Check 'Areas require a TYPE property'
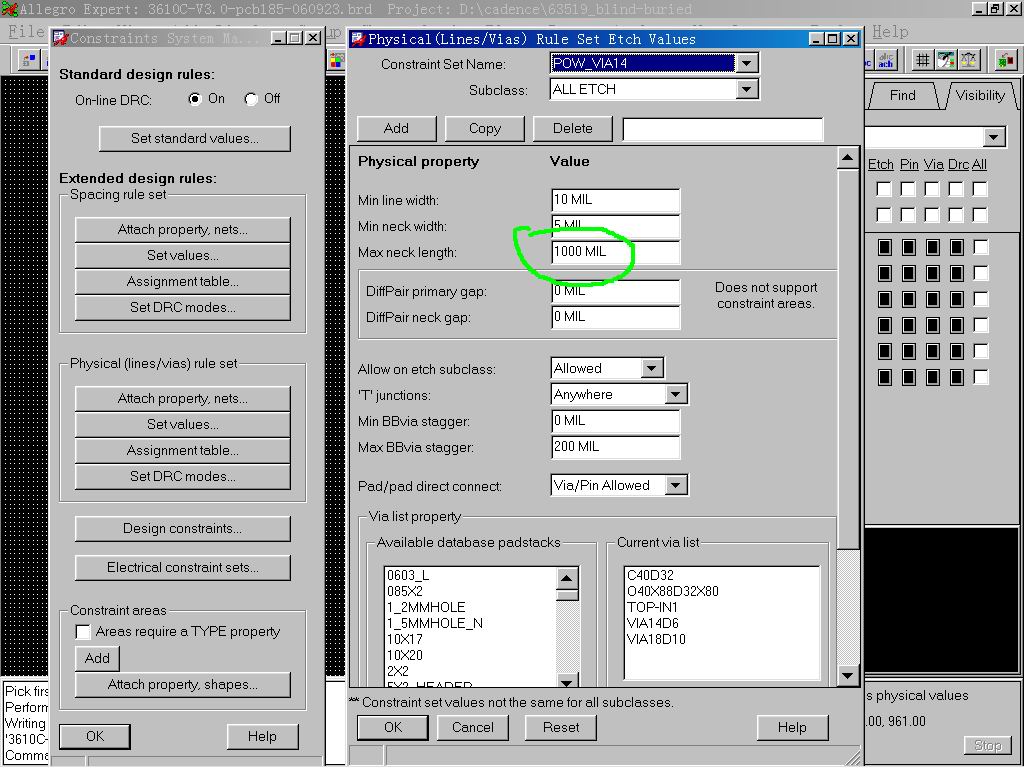Viewport: 1024px width, 768px height. (x=83, y=632)
